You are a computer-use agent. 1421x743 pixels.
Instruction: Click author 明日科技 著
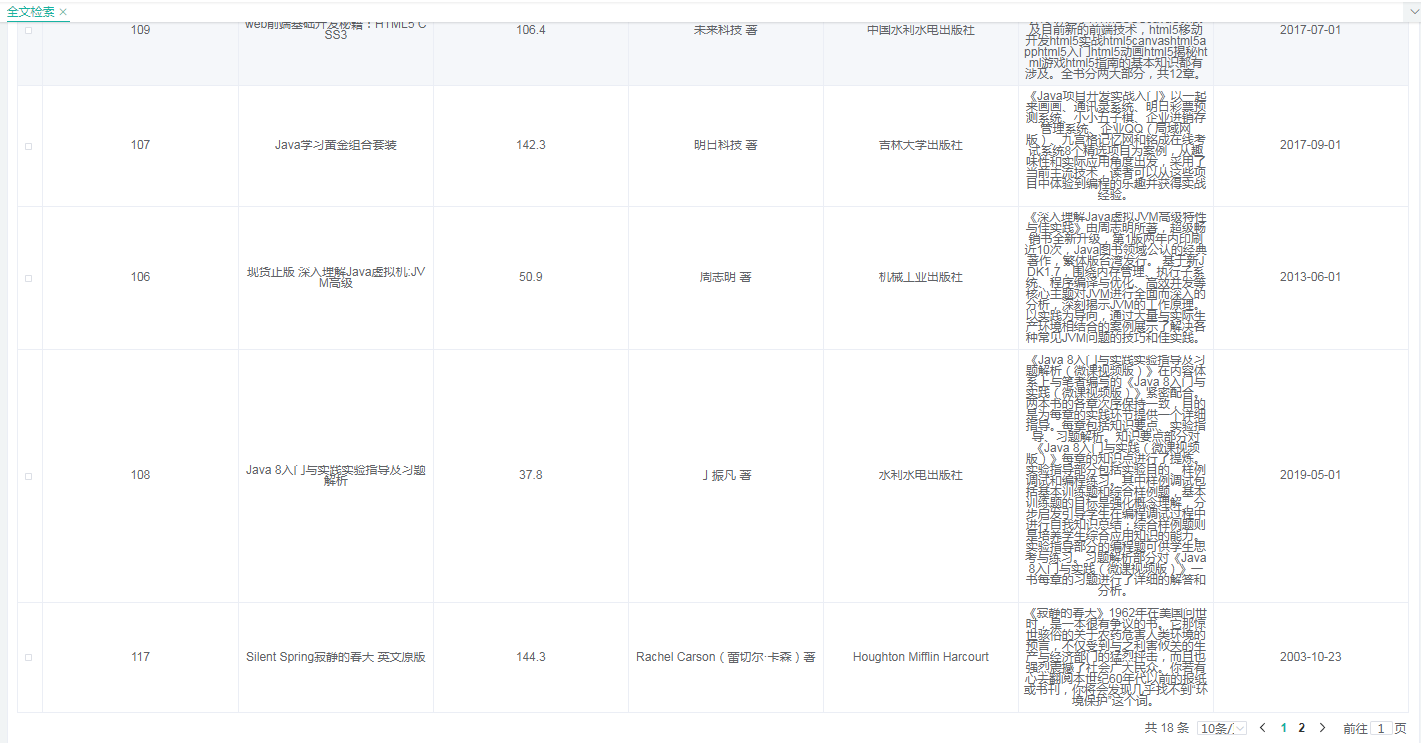point(726,145)
